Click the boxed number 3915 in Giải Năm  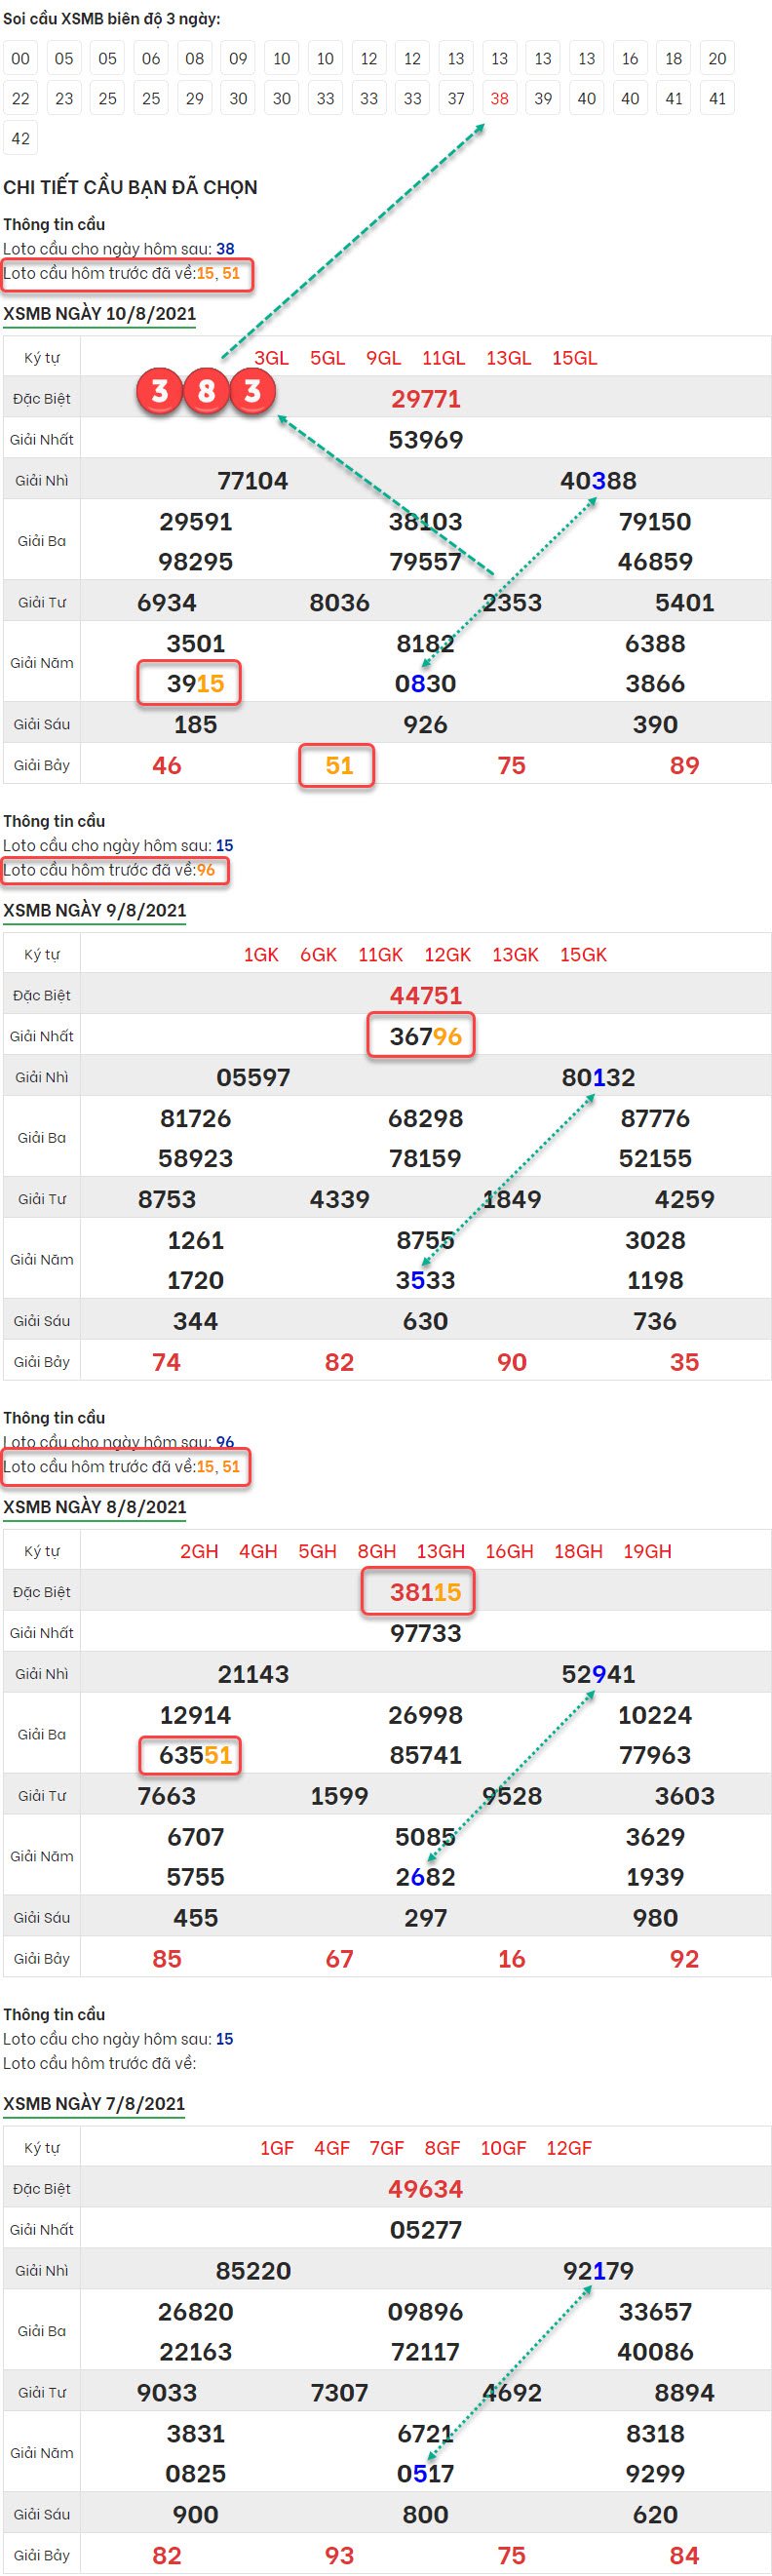(195, 684)
